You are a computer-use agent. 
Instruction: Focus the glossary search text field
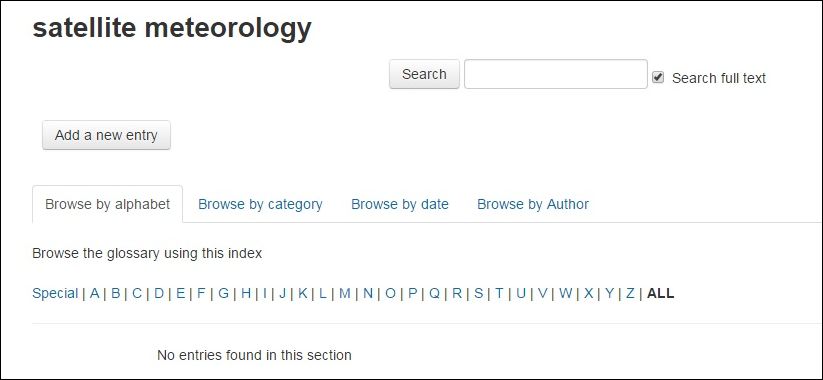556,74
